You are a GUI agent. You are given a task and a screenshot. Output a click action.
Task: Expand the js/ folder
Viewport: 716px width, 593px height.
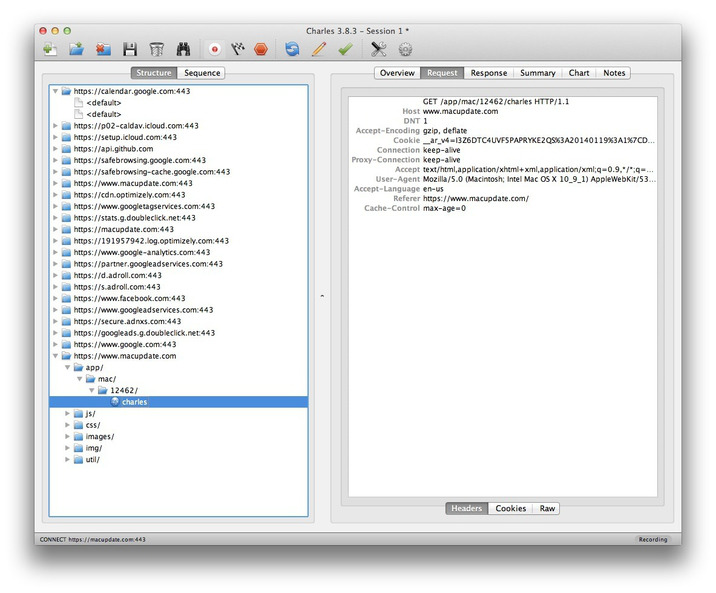click(67, 413)
